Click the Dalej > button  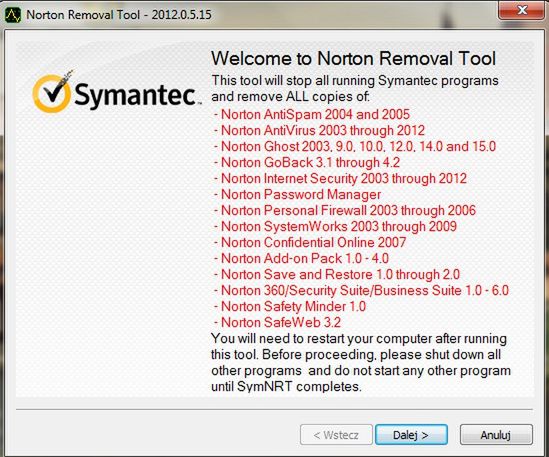[411, 435]
